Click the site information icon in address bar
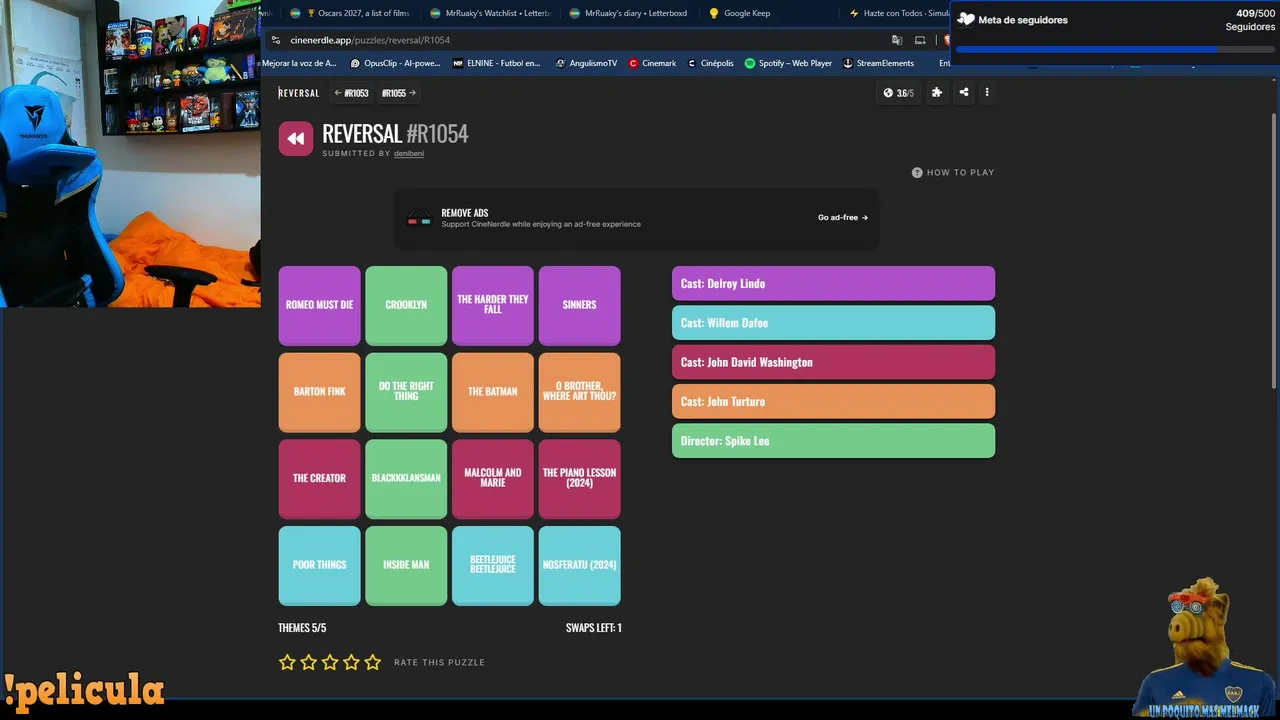This screenshot has height=720, width=1280. click(x=276, y=40)
